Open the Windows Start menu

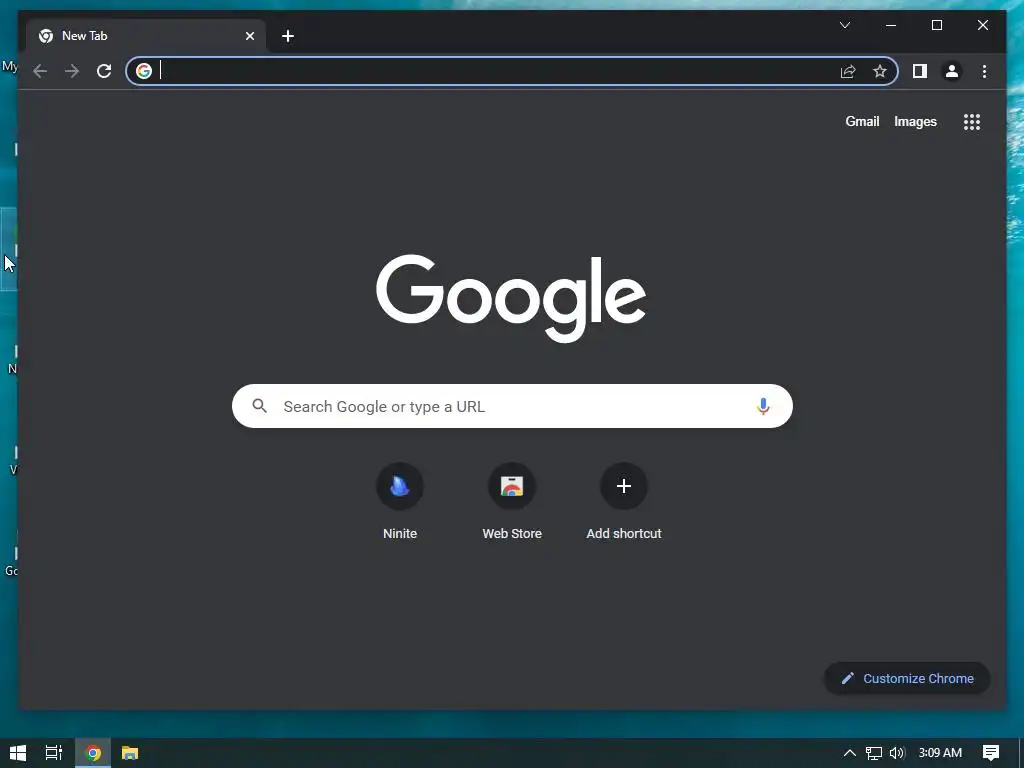click(x=18, y=753)
